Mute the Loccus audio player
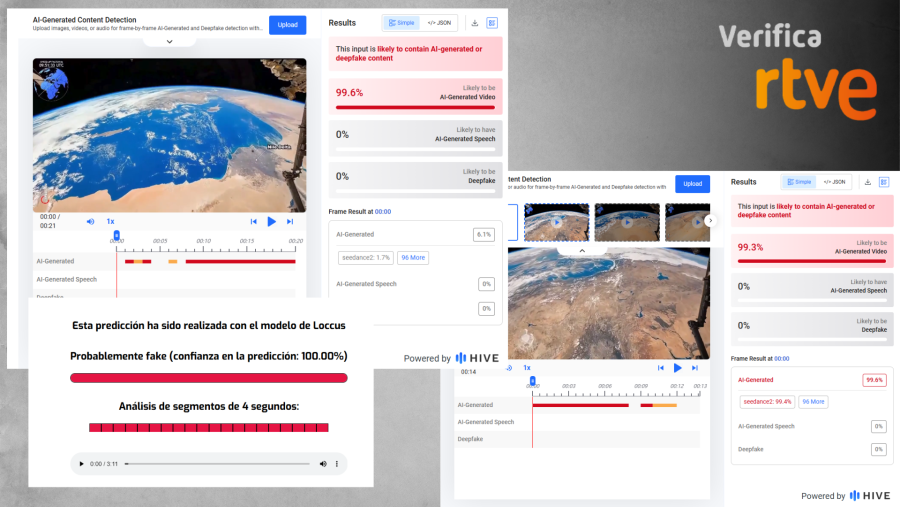This screenshot has width=900, height=507. [x=323, y=464]
